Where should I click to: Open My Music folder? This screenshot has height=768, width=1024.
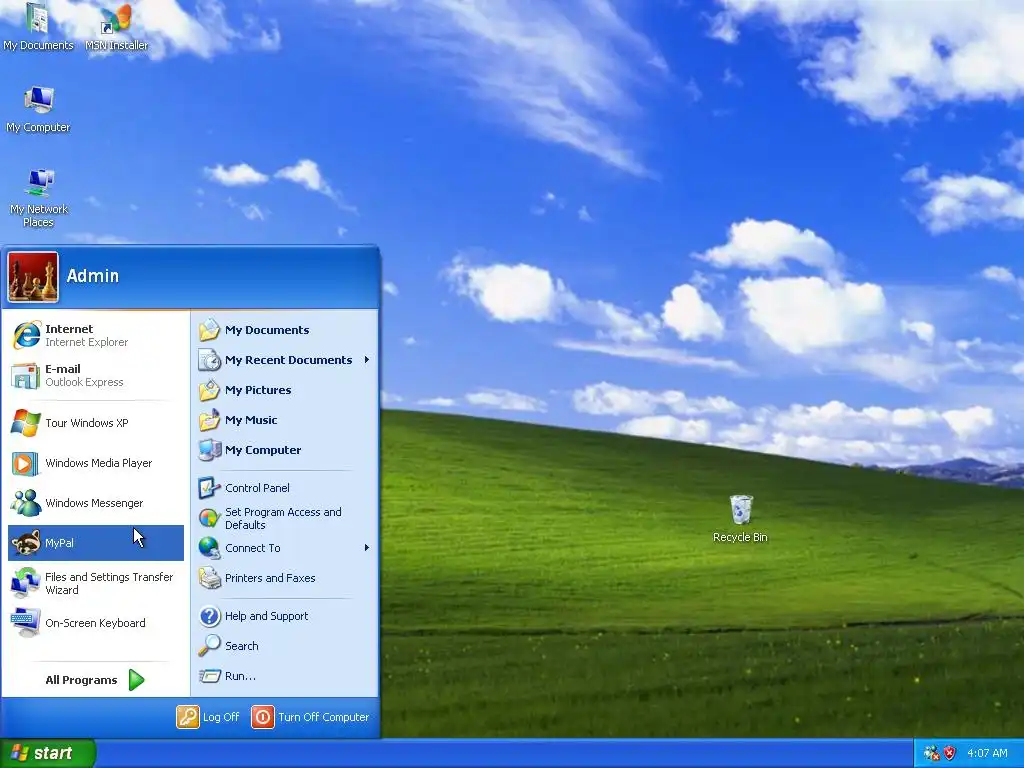click(285, 420)
